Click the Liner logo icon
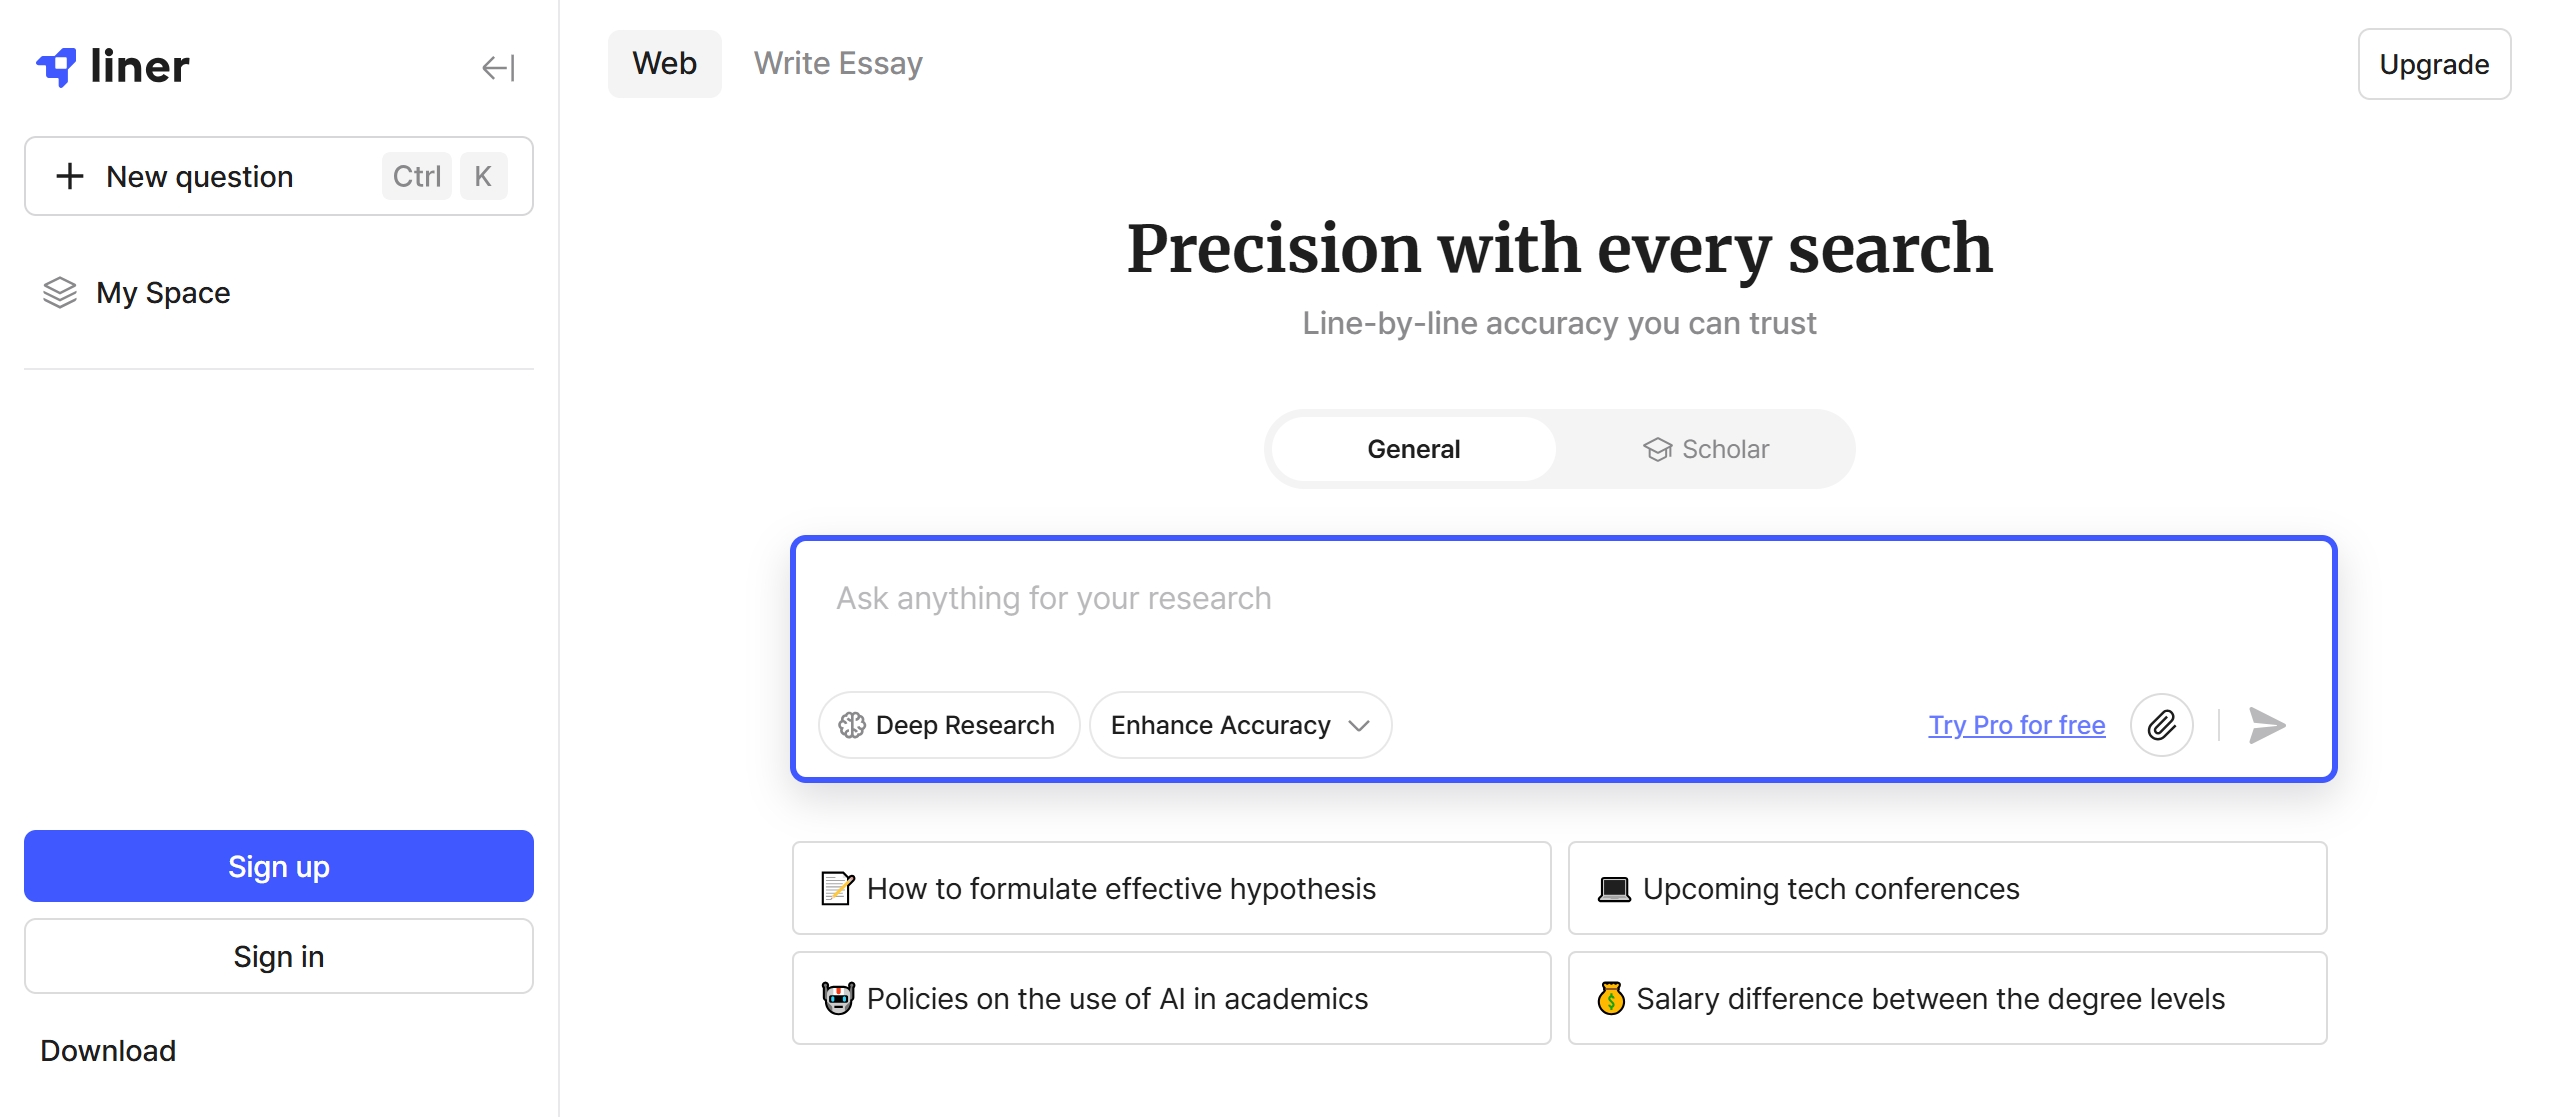Image resolution: width=2559 pixels, height=1117 pixels. point(57,67)
